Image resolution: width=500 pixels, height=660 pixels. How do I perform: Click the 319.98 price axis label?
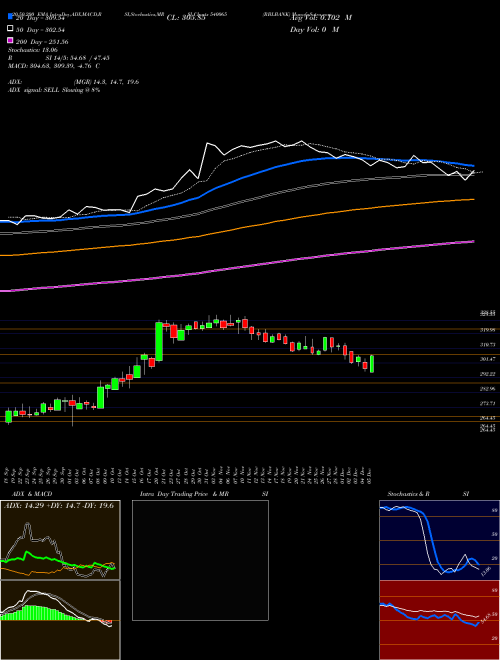[487, 330]
